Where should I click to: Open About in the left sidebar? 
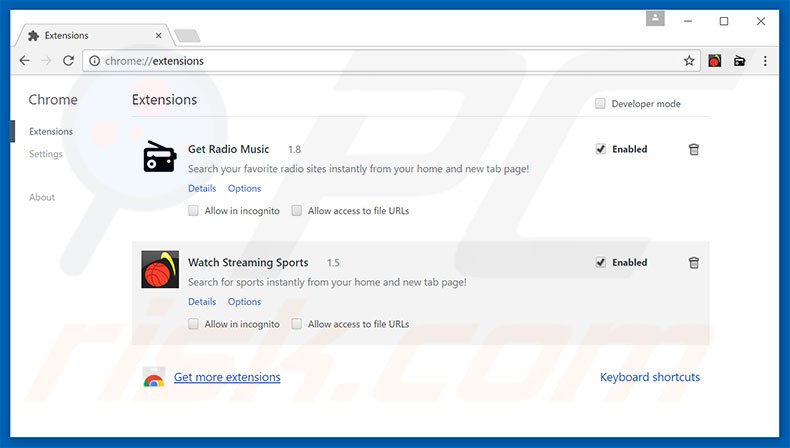point(42,198)
